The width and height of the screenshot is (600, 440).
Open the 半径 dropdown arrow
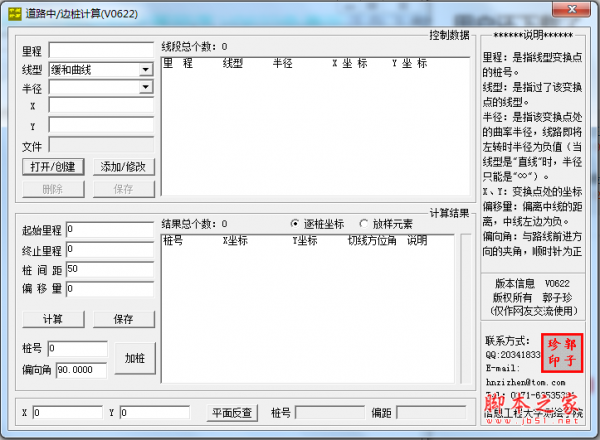click(x=146, y=87)
